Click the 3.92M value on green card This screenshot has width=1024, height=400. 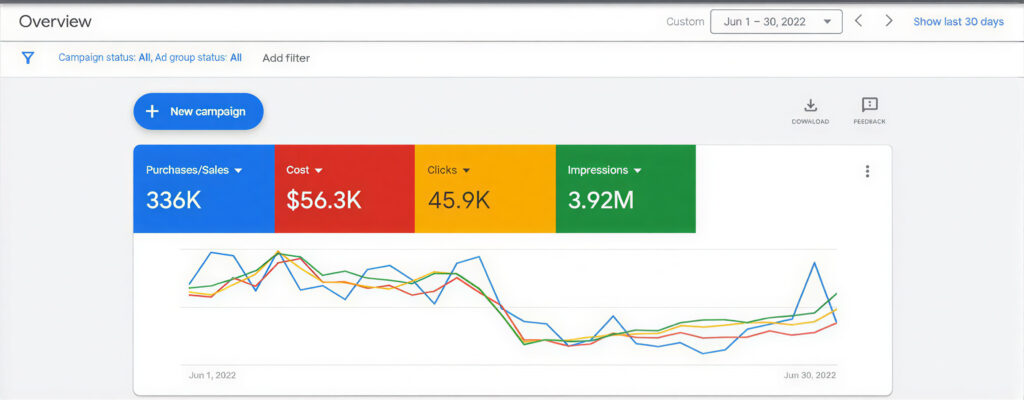coord(600,200)
